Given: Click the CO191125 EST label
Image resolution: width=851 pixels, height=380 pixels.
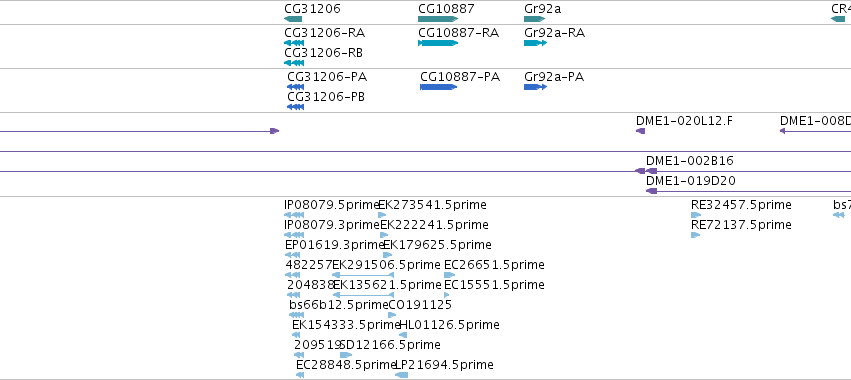Looking at the screenshot, I should click(420, 305).
